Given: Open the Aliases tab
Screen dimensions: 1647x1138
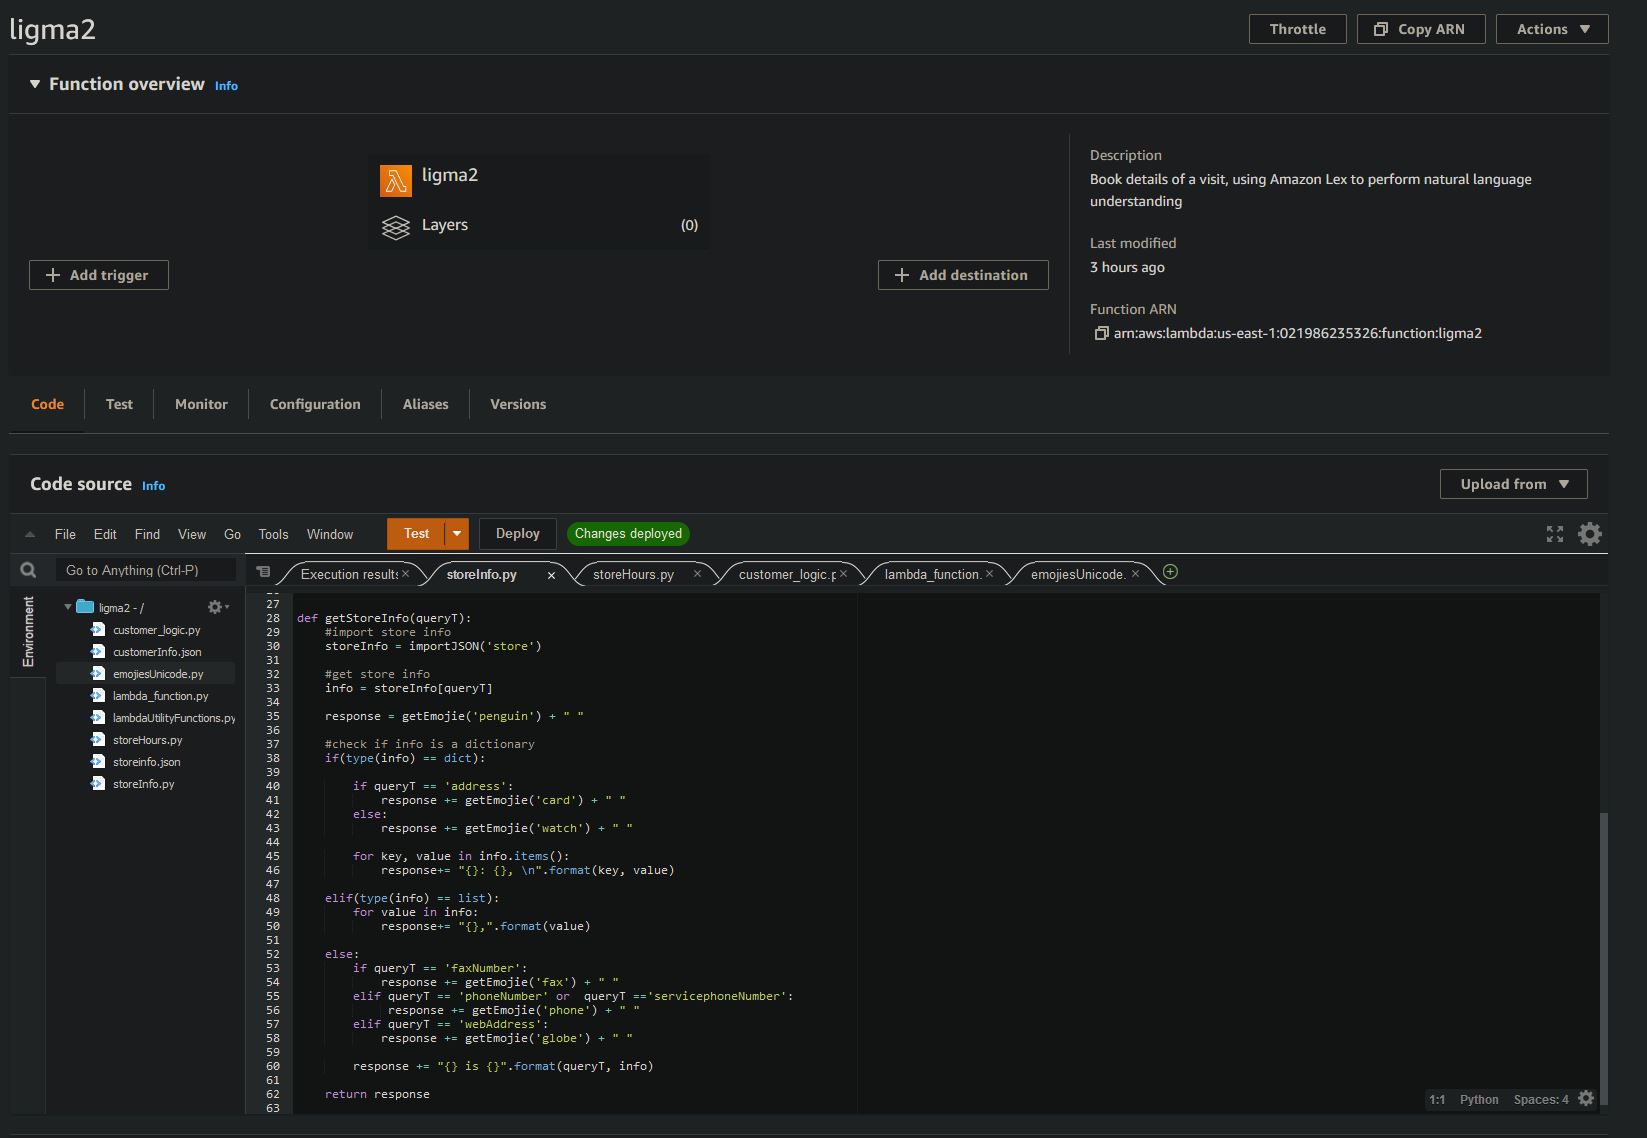Looking at the screenshot, I should 425,404.
